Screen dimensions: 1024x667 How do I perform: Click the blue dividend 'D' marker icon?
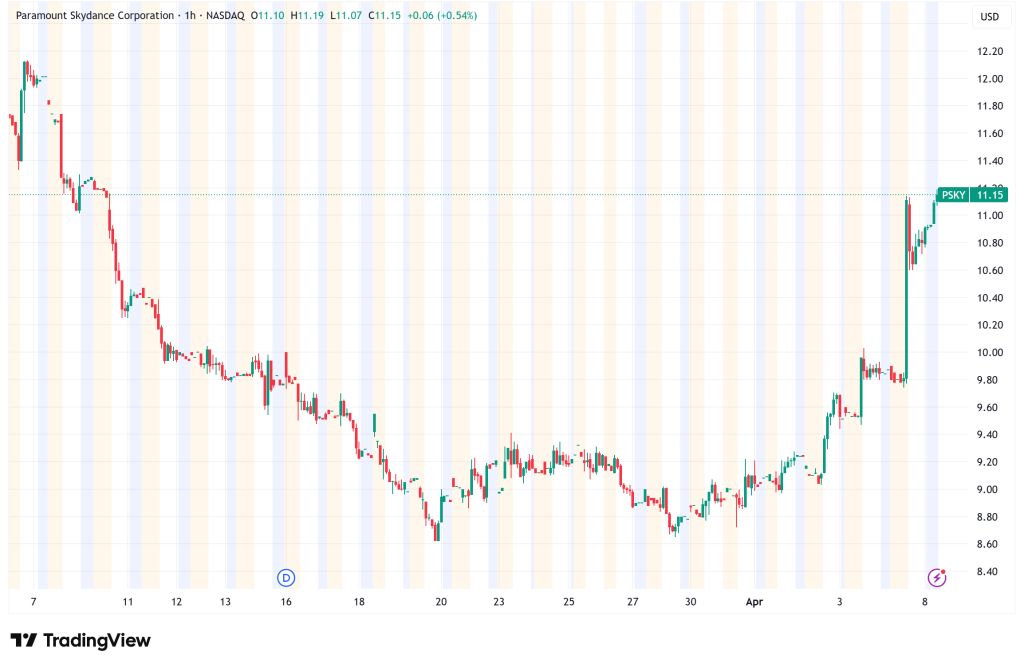coord(286,577)
